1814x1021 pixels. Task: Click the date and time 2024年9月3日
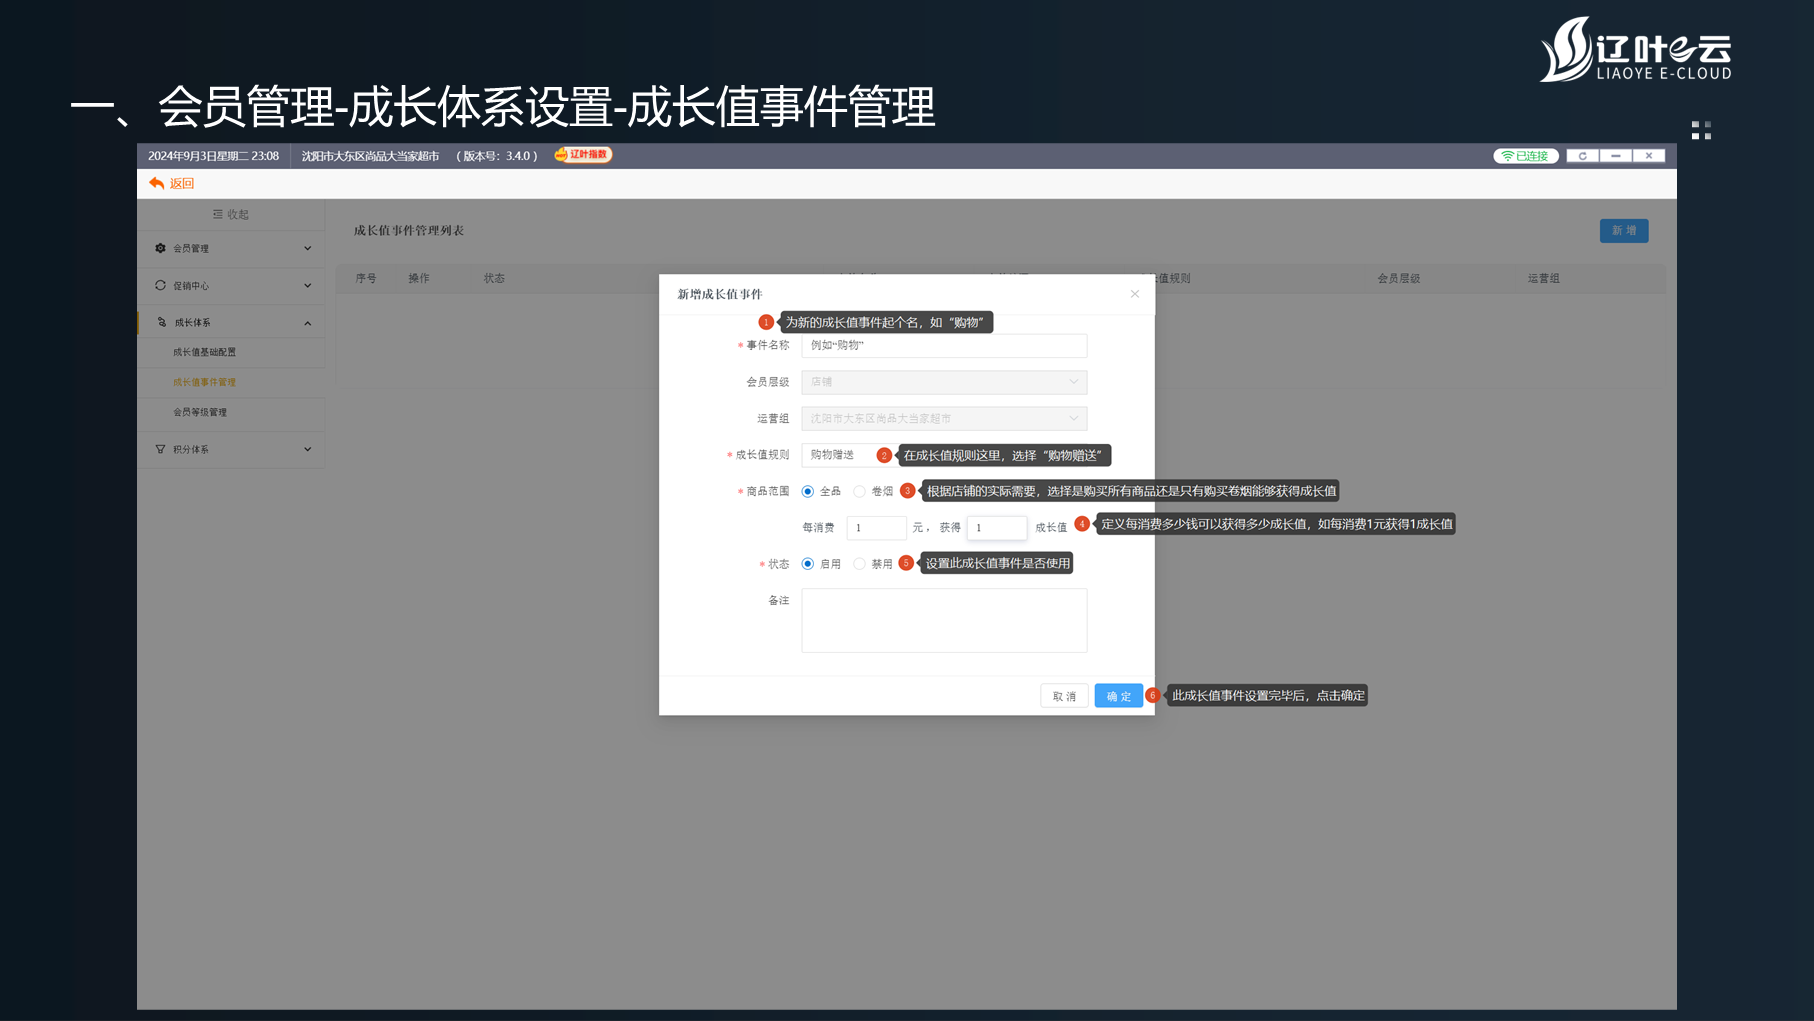[x=213, y=156]
